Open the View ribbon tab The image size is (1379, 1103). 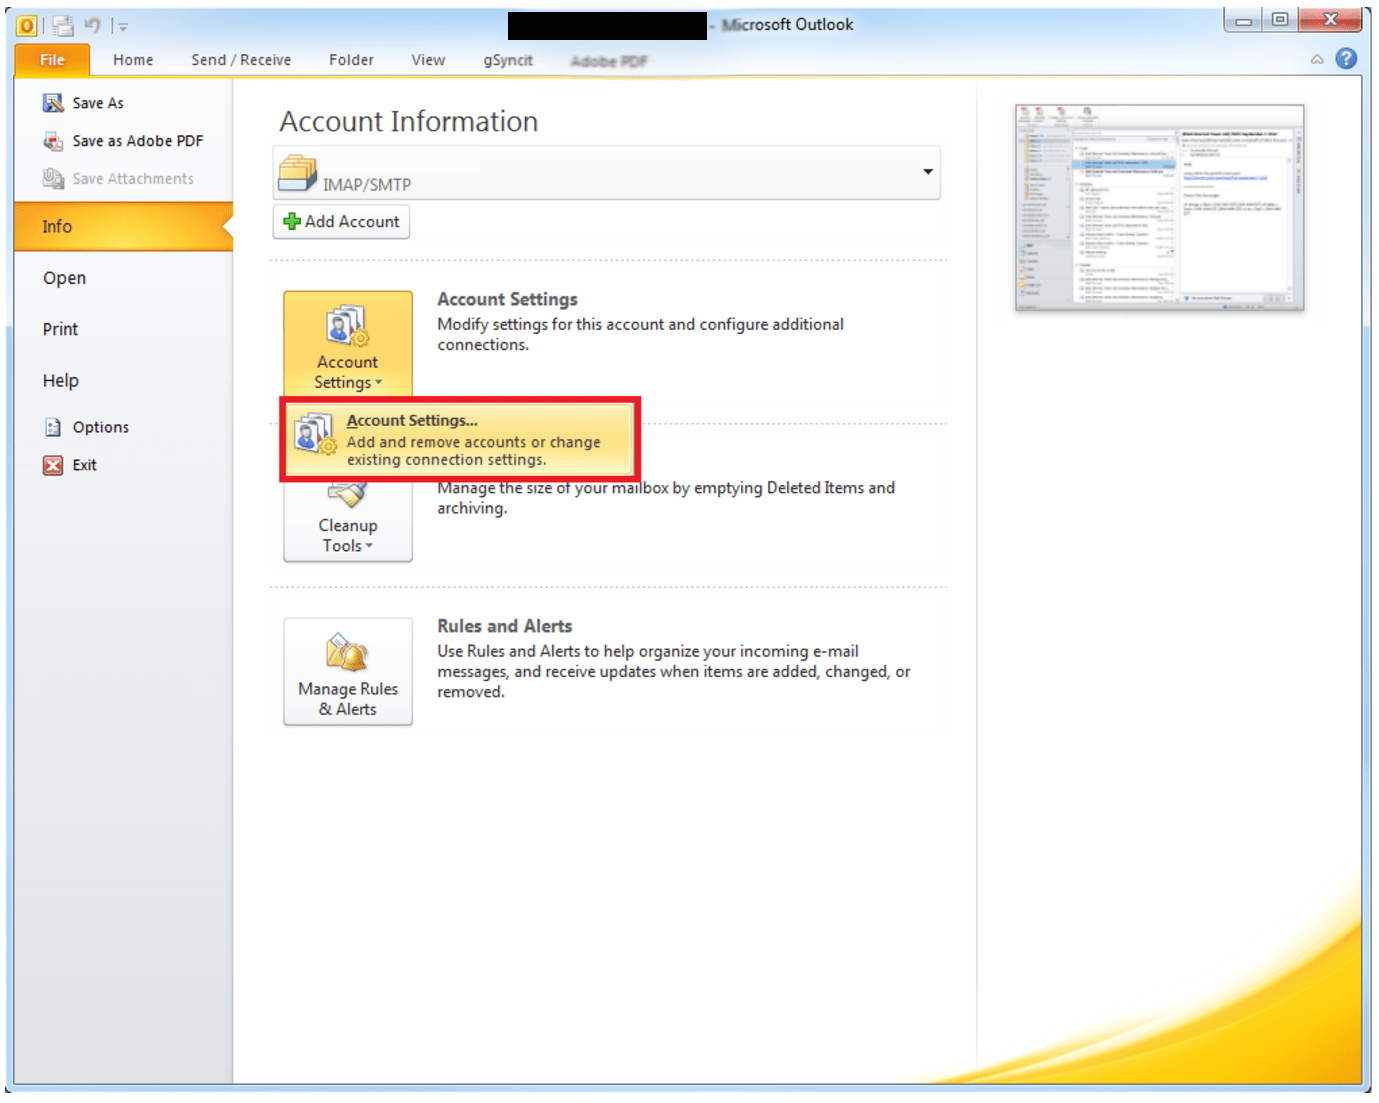tap(428, 60)
